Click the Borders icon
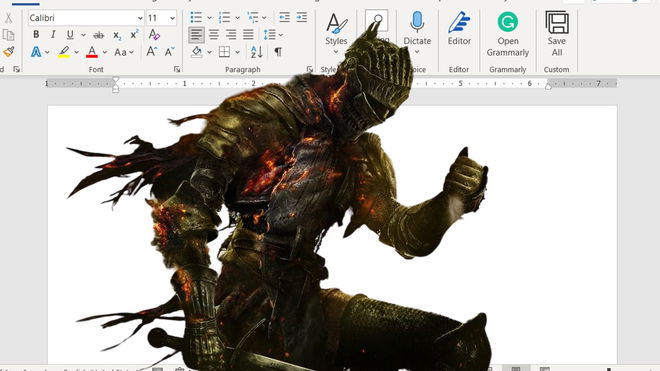 [x=224, y=52]
